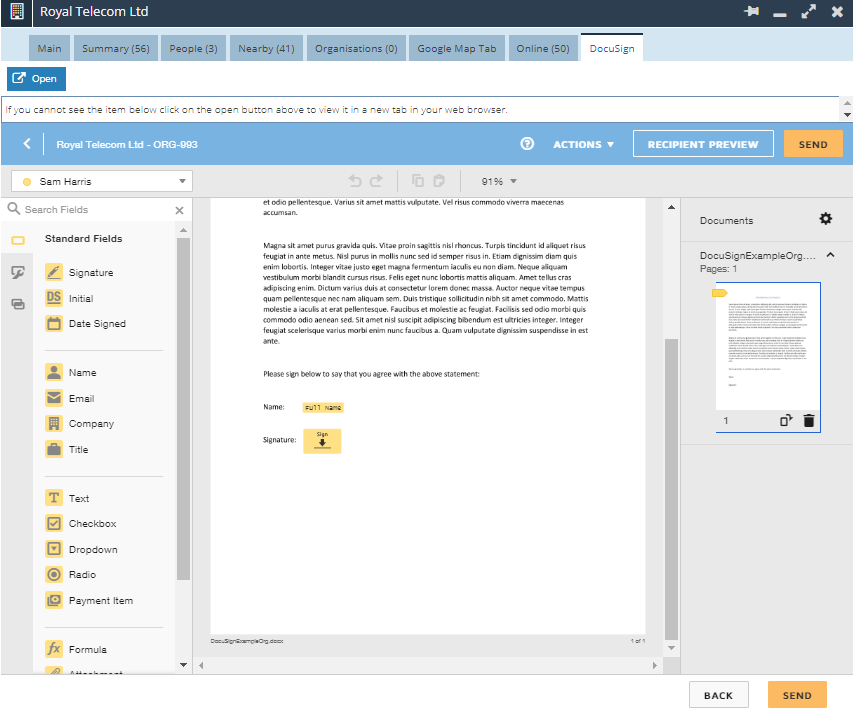This screenshot has height=713, width=853.
Task: Go back using the left chevron
Action: point(27,144)
